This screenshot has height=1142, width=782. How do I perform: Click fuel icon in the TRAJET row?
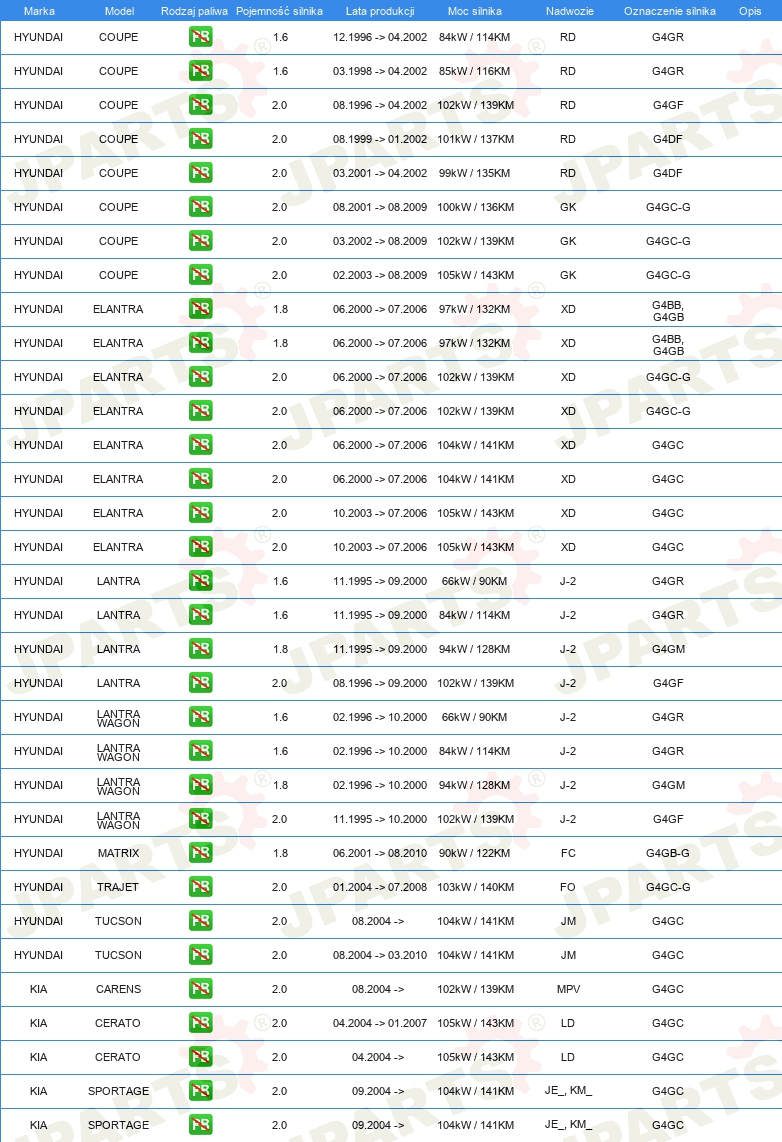click(200, 886)
